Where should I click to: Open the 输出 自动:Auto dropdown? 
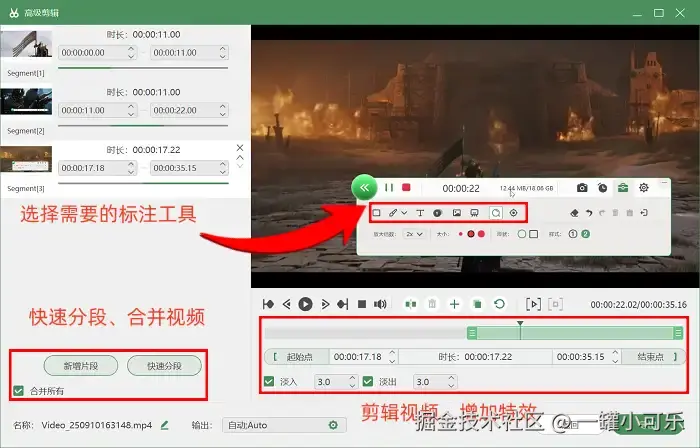coord(284,425)
